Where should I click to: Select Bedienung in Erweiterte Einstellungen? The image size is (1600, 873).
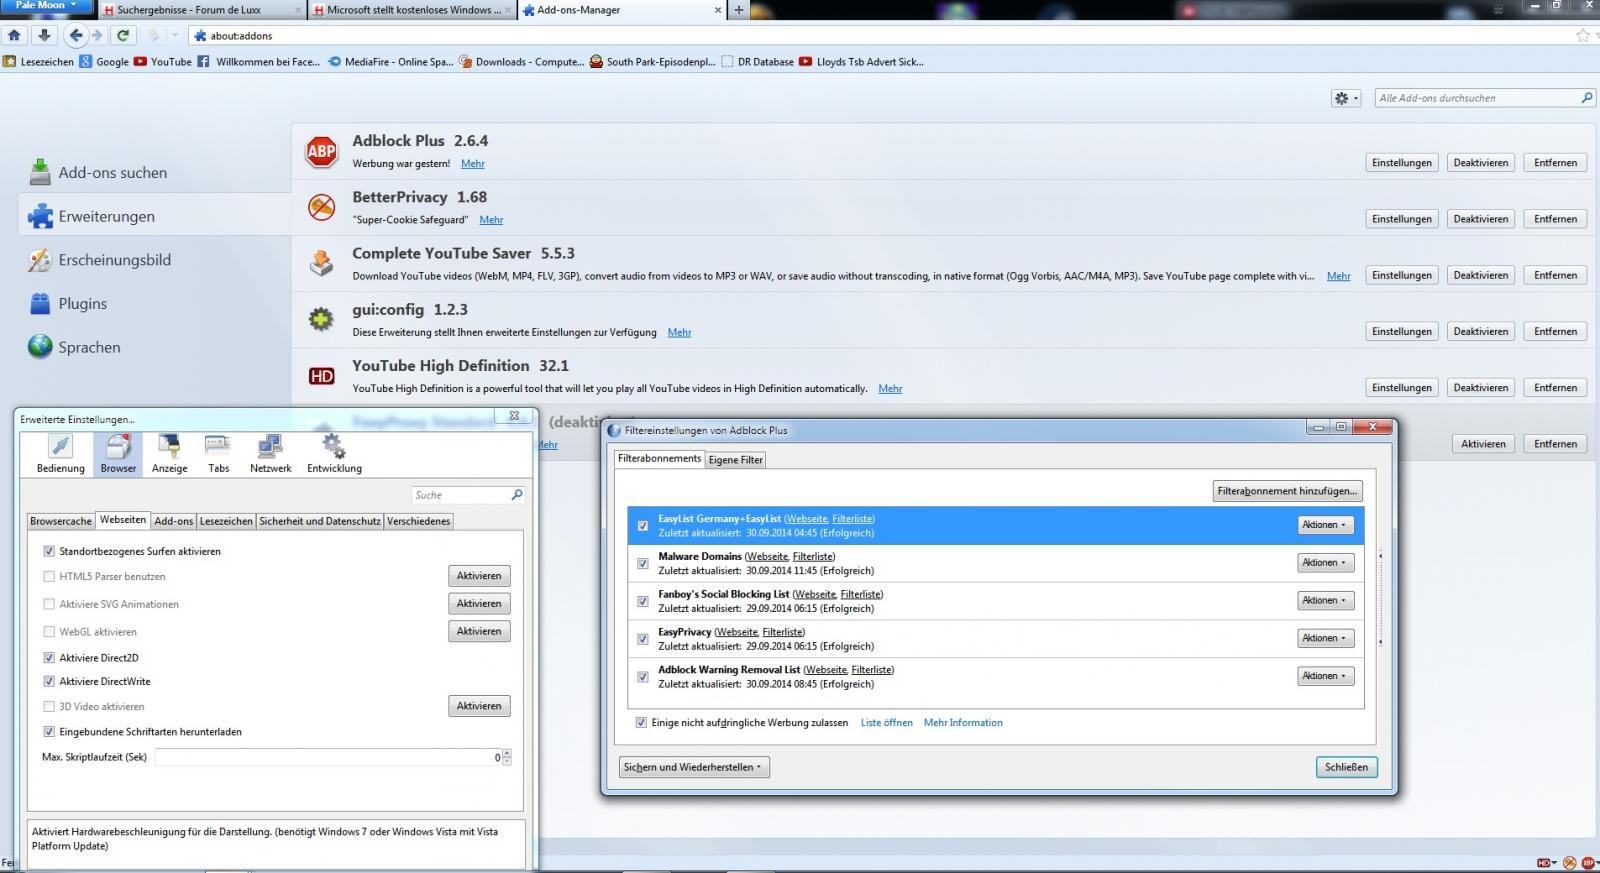tap(61, 454)
